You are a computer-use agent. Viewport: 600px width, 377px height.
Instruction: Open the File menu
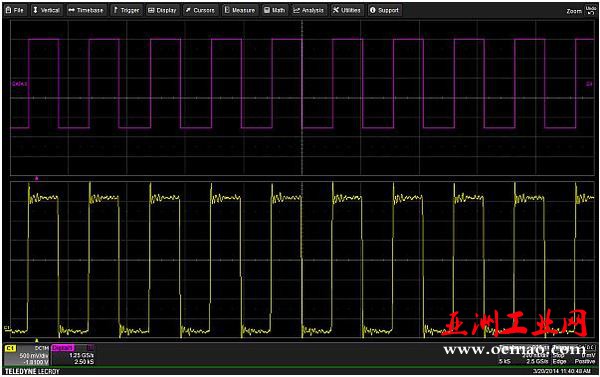tap(15, 10)
